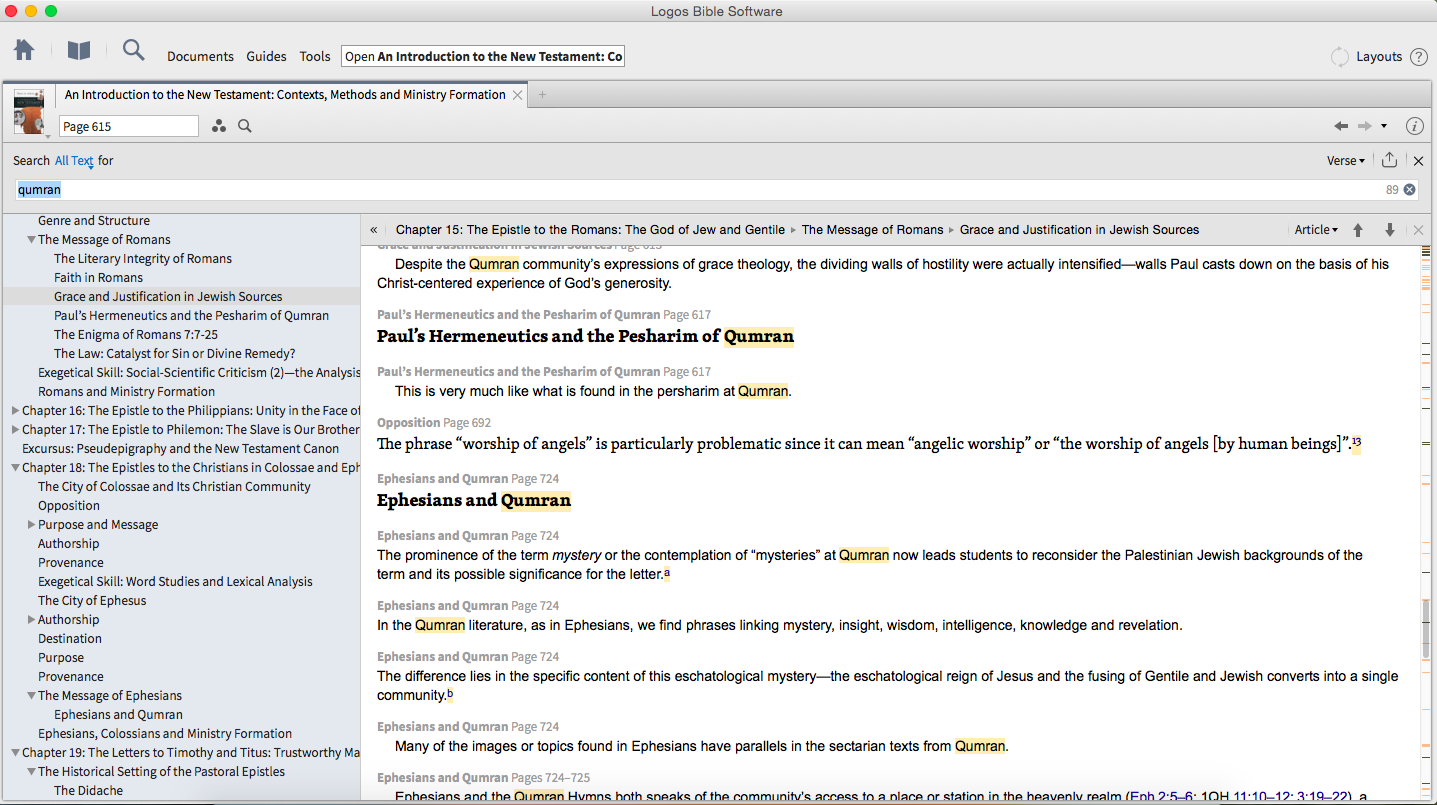Open the Verse dropdown
The image size is (1437, 805).
tap(1345, 160)
